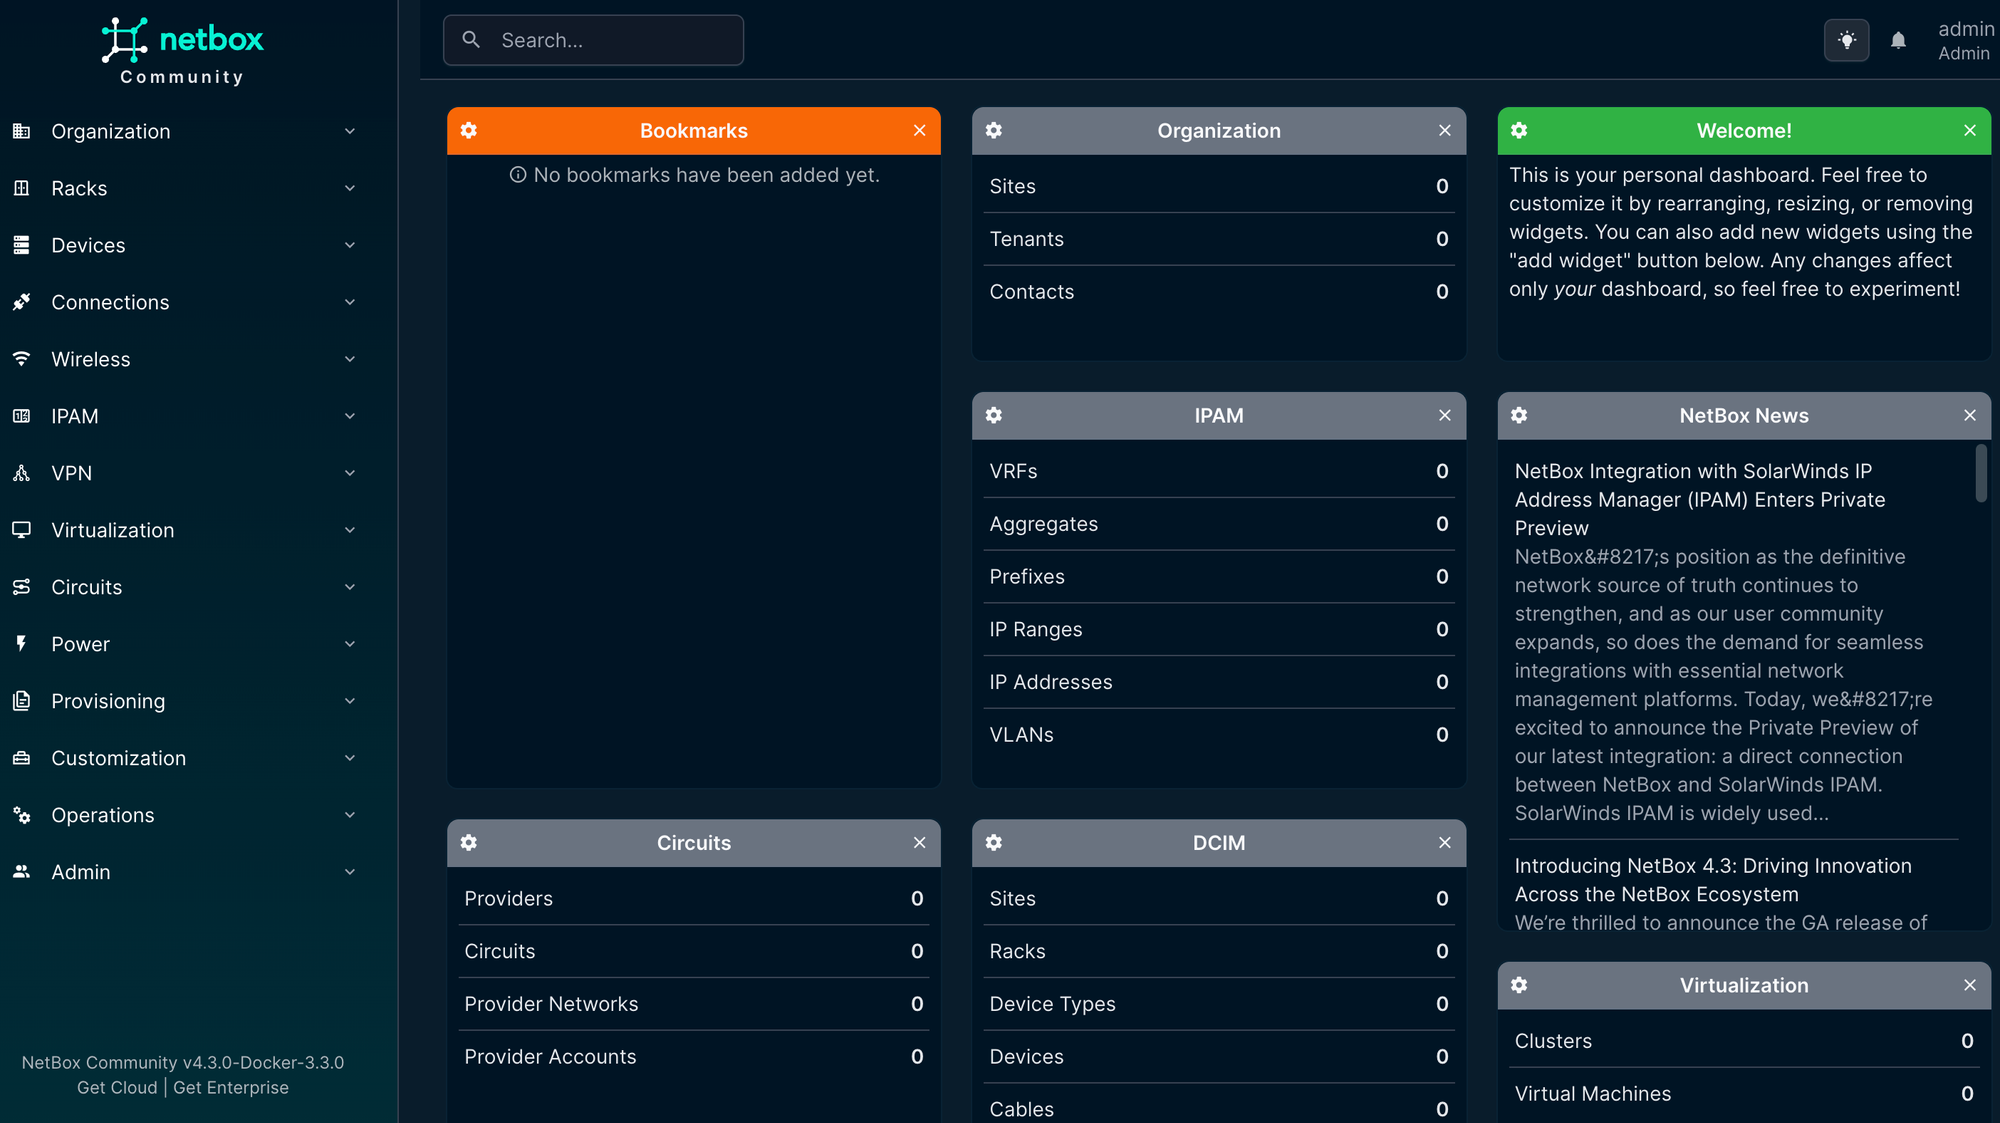Viewport: 2000px width, 1123px height.
Task: Click the Get Enterprise link
Action: (x=231, y=1088)
